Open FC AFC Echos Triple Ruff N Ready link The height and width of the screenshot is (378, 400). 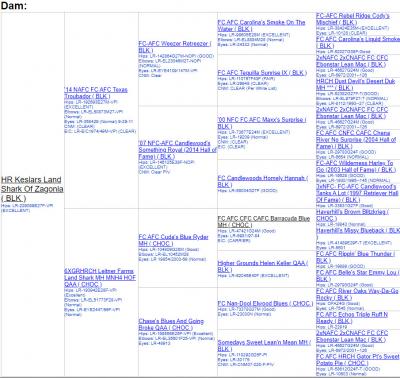[x=352, y=318]
